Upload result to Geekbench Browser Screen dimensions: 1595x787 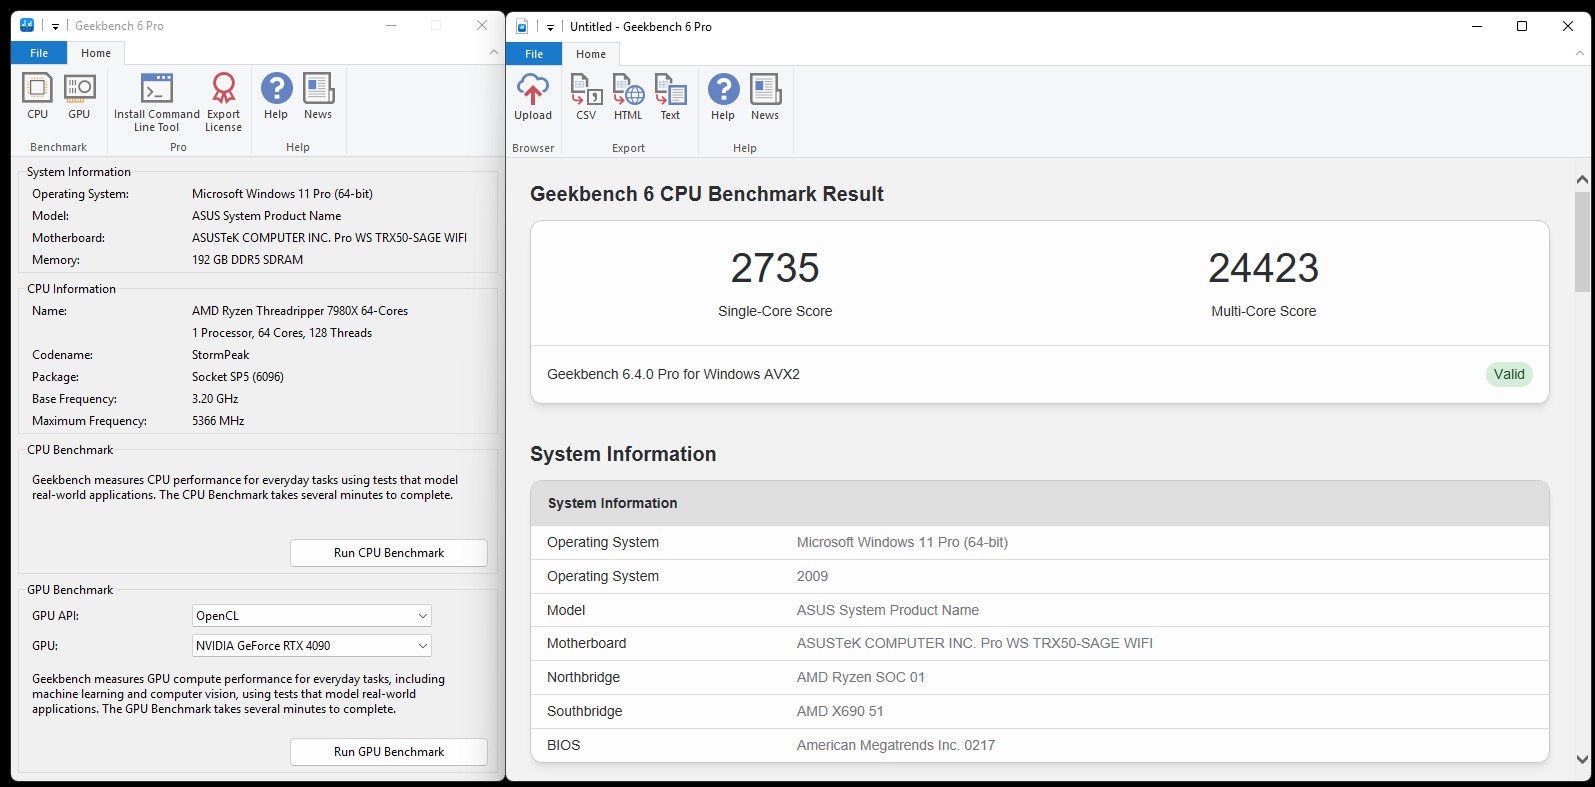[x=532, y=98]
